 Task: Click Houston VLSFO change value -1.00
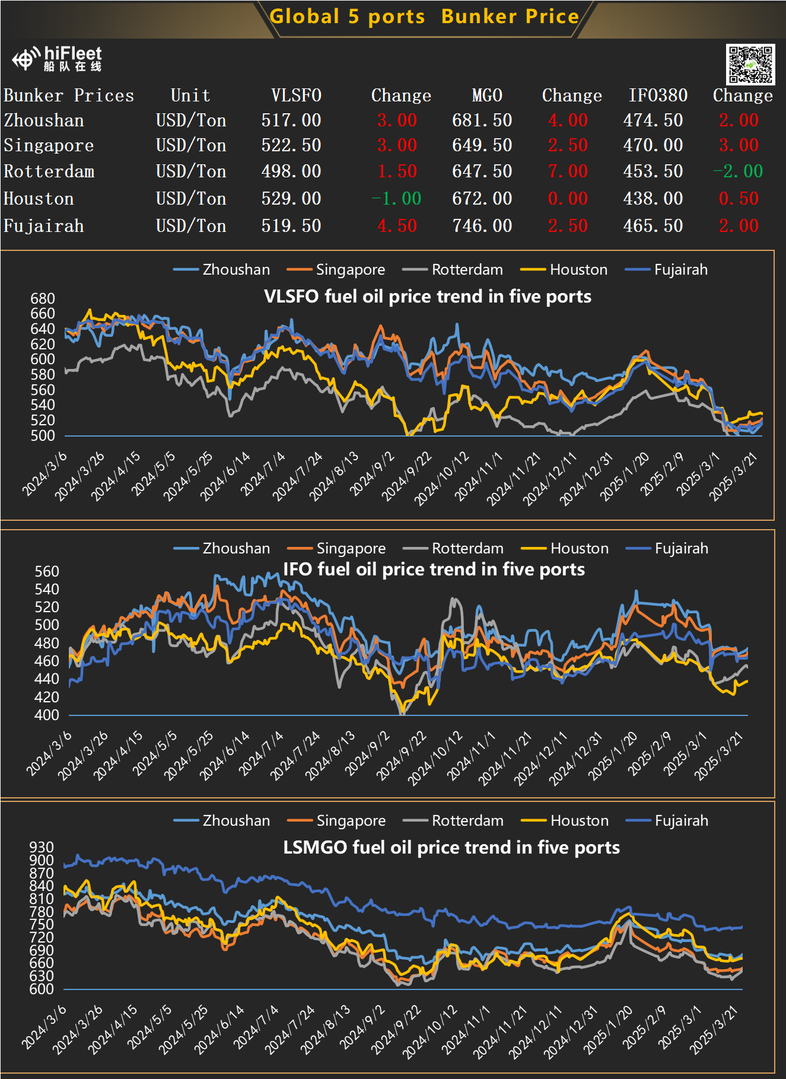coord(396,199)
